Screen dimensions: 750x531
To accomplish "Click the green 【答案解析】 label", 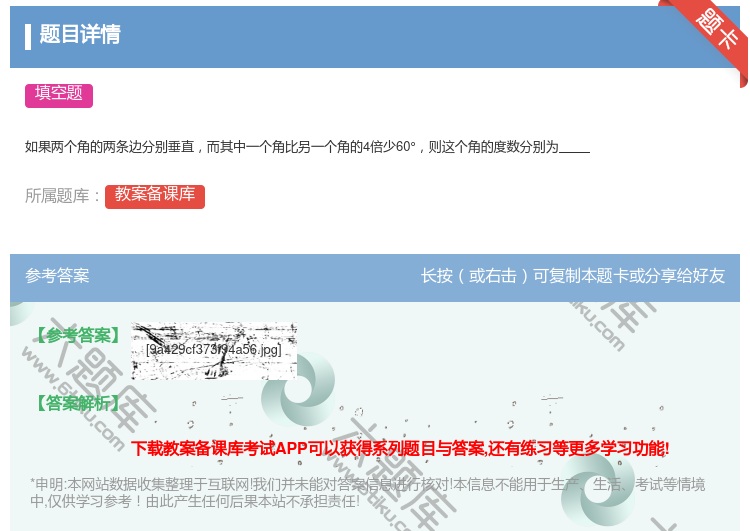I will [78, 403].
